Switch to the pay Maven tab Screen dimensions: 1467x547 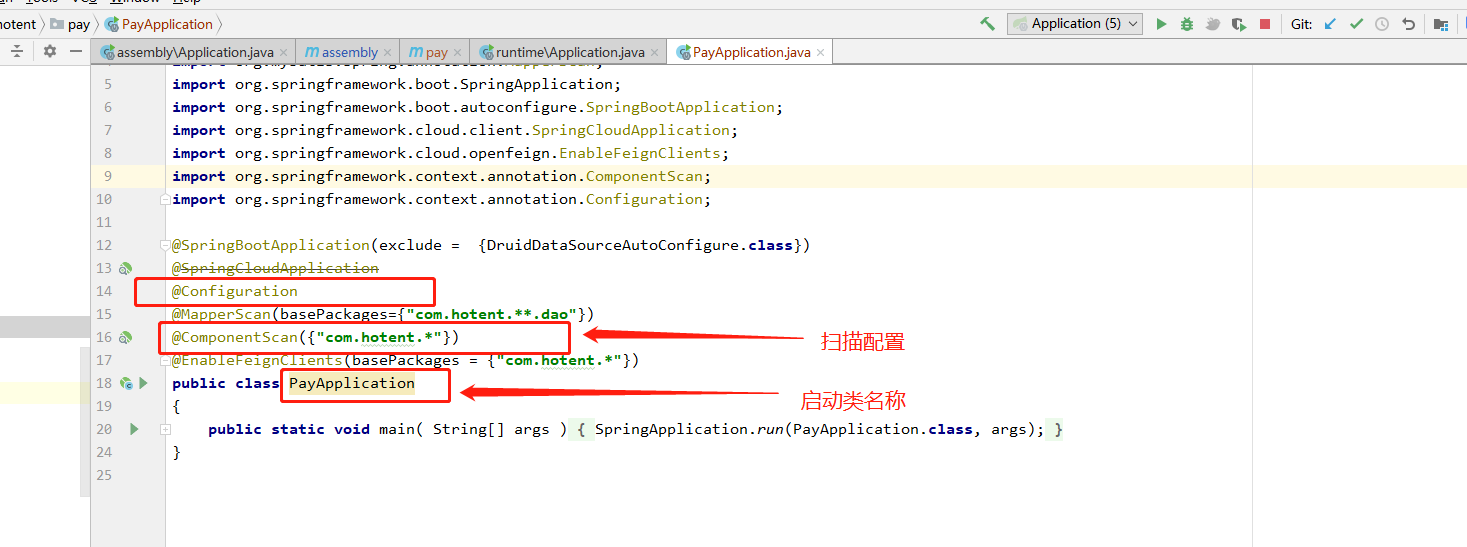[x=436, y=52]
